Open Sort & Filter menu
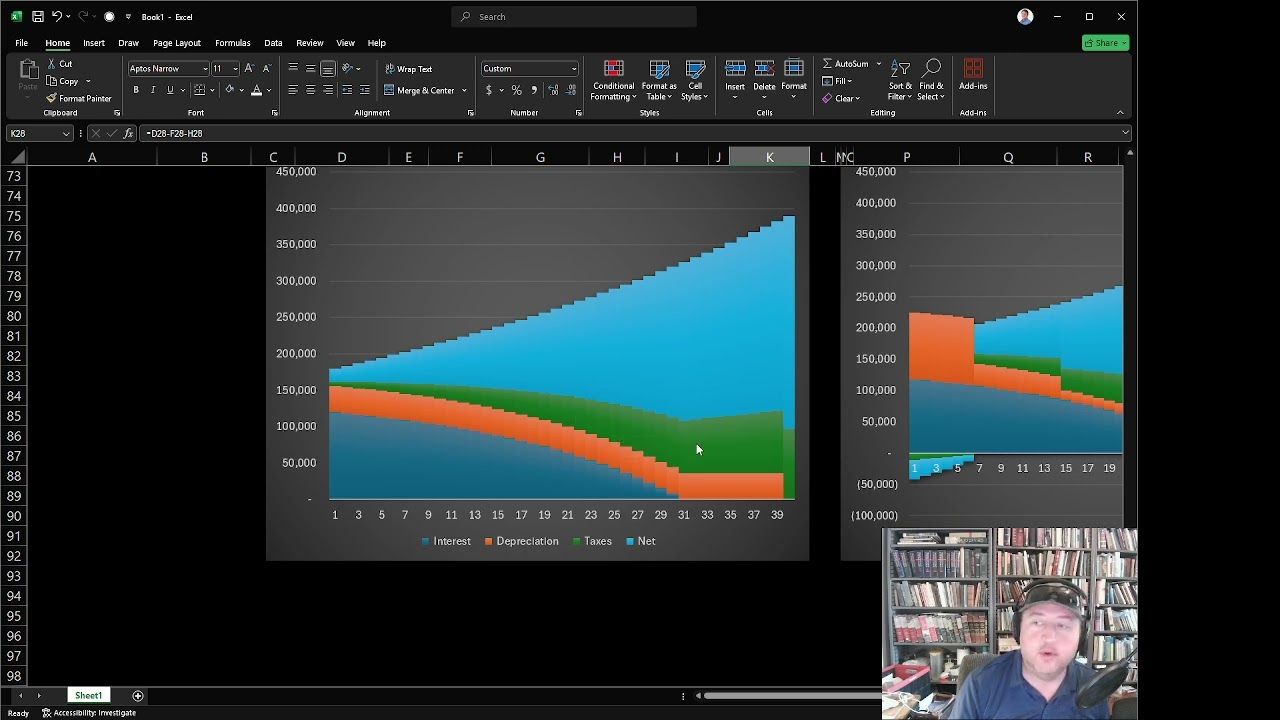 [900, 80]
